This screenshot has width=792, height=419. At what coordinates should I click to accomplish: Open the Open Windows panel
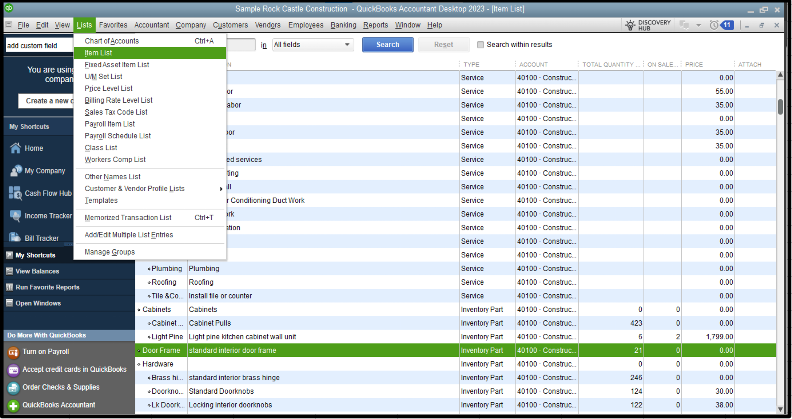[x=38, y=303]
